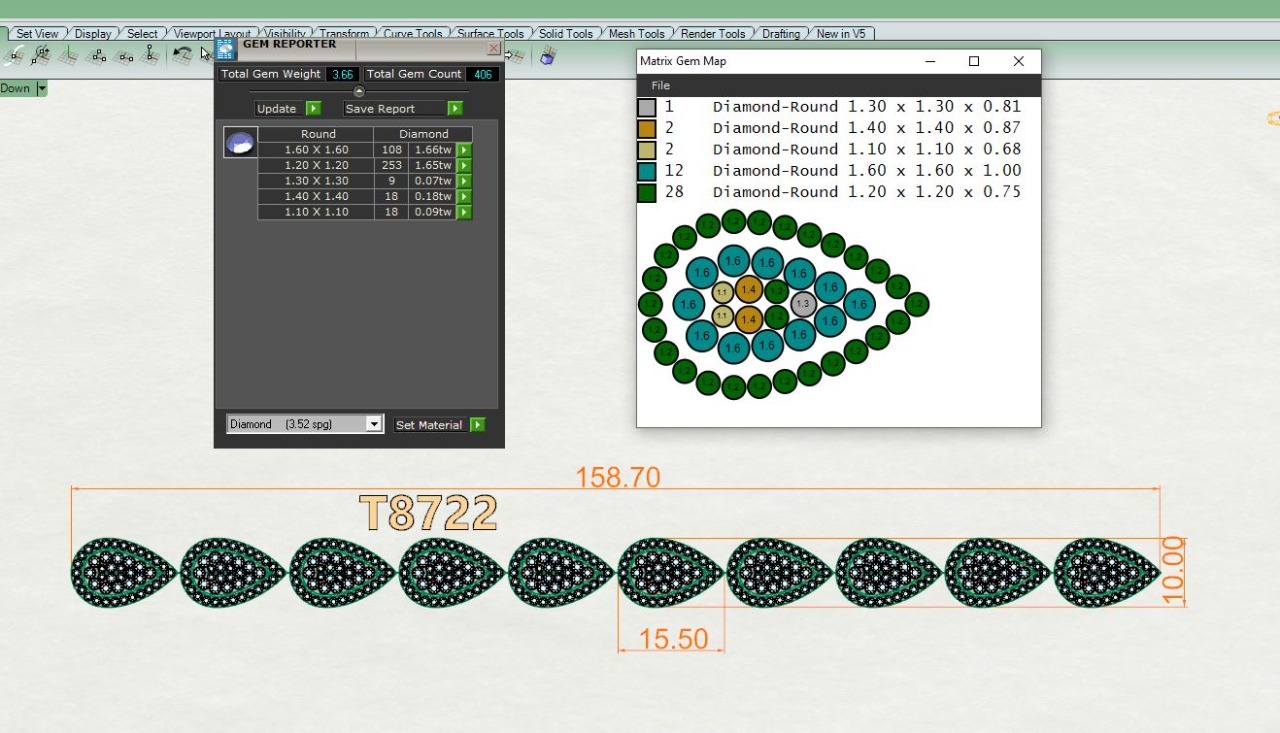Click the 1.10 X 1.10 size cell

316,212
